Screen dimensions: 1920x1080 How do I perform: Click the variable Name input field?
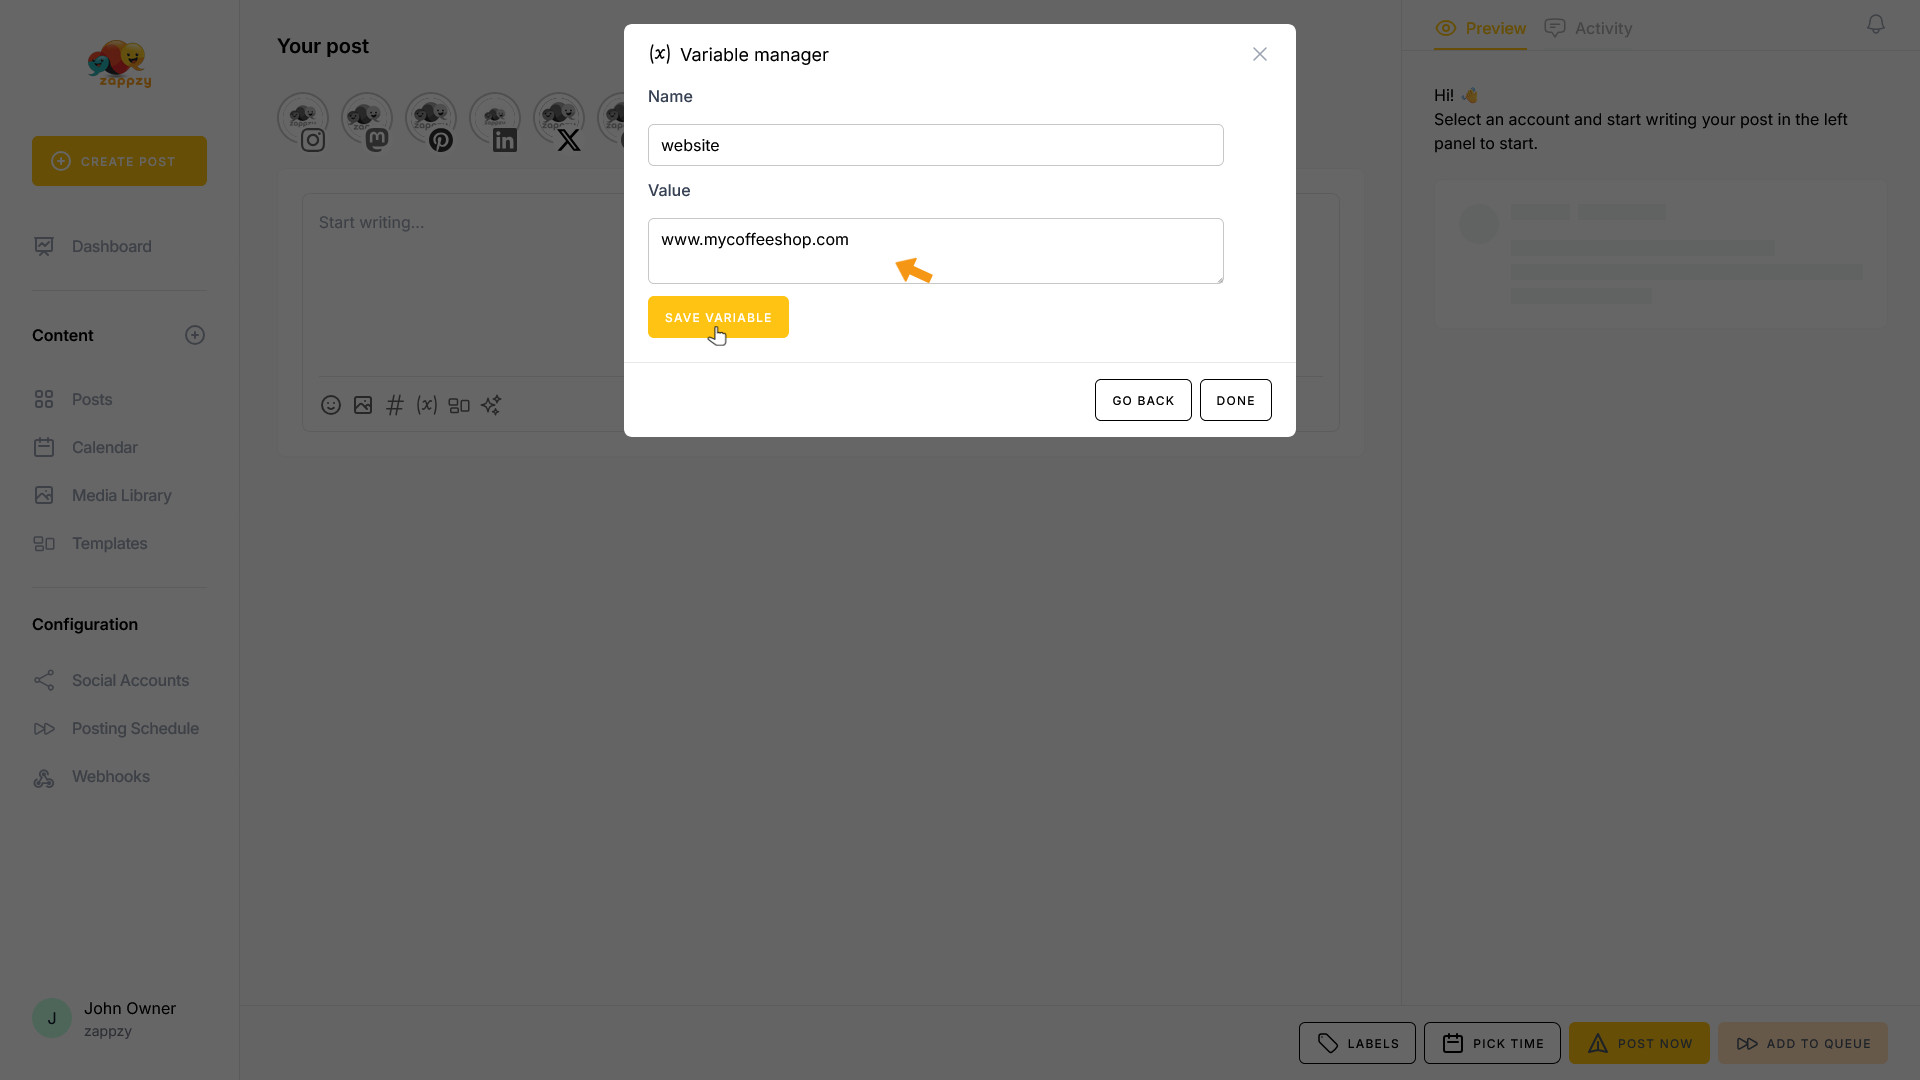(x=935, y=145)
